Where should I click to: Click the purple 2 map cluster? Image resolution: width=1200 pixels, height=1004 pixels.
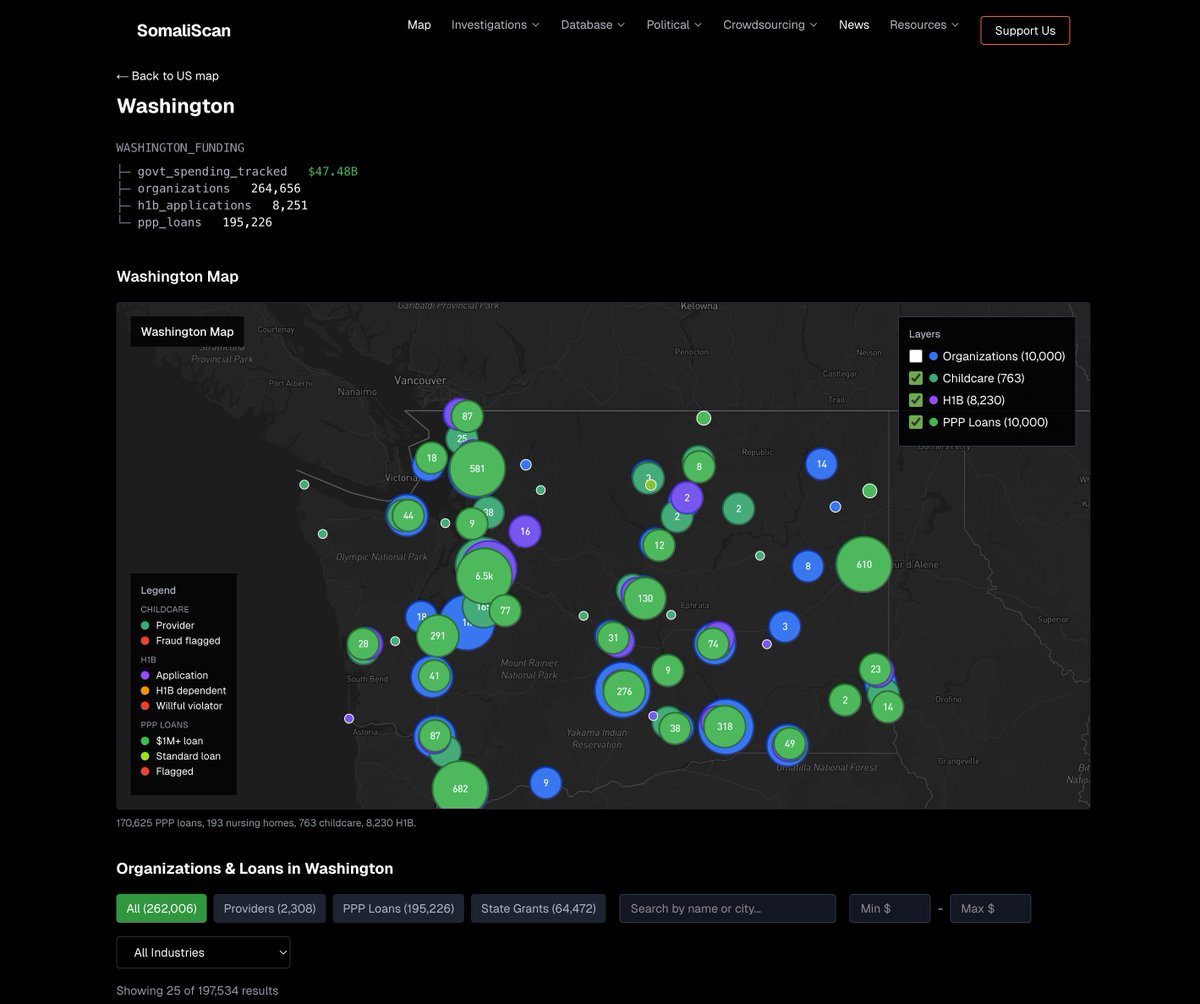pos(687,497)
